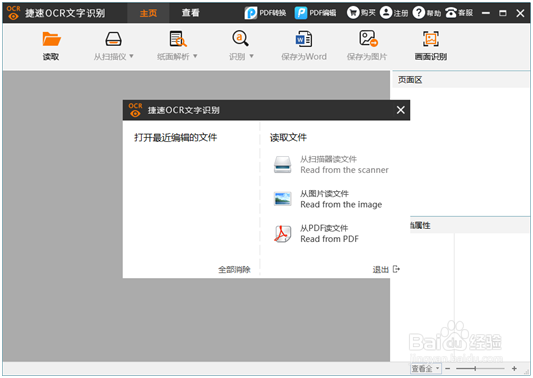
Task: Close the 捷速OCR文字识别 dialog
Action: pos(400,110)
